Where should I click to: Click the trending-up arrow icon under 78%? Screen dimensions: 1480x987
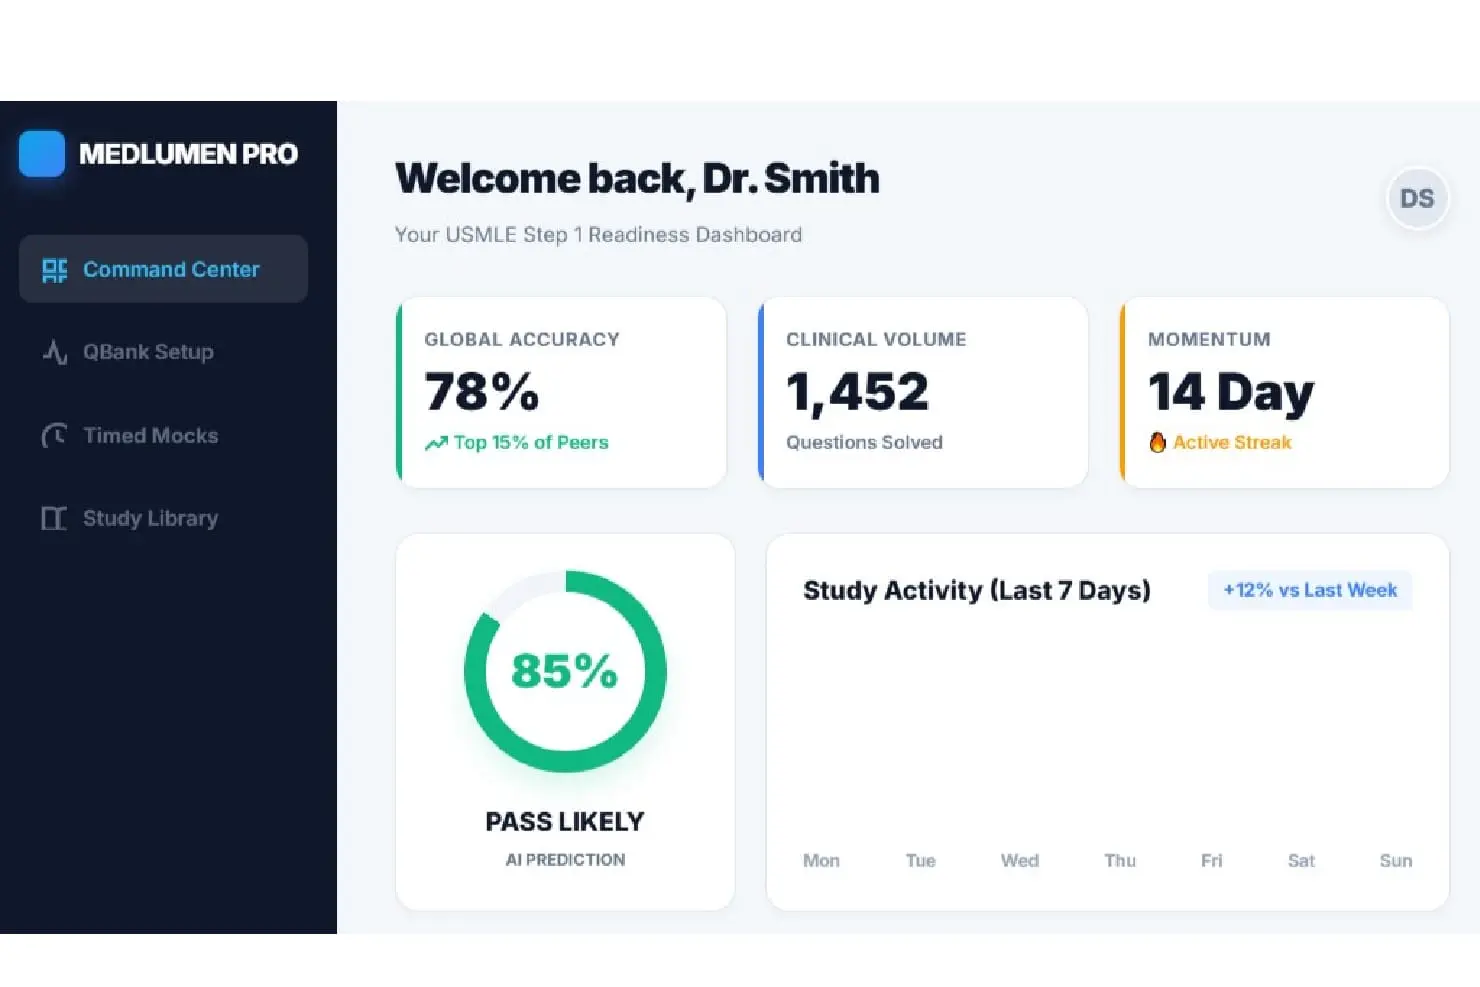[436, 443]
